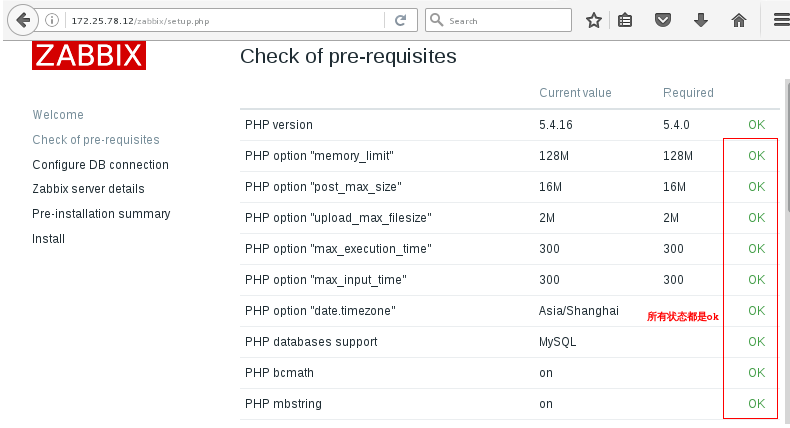Reload the page with the refresh icon
The height and width of the screenshot is (428, 790).
coord(400,20)
